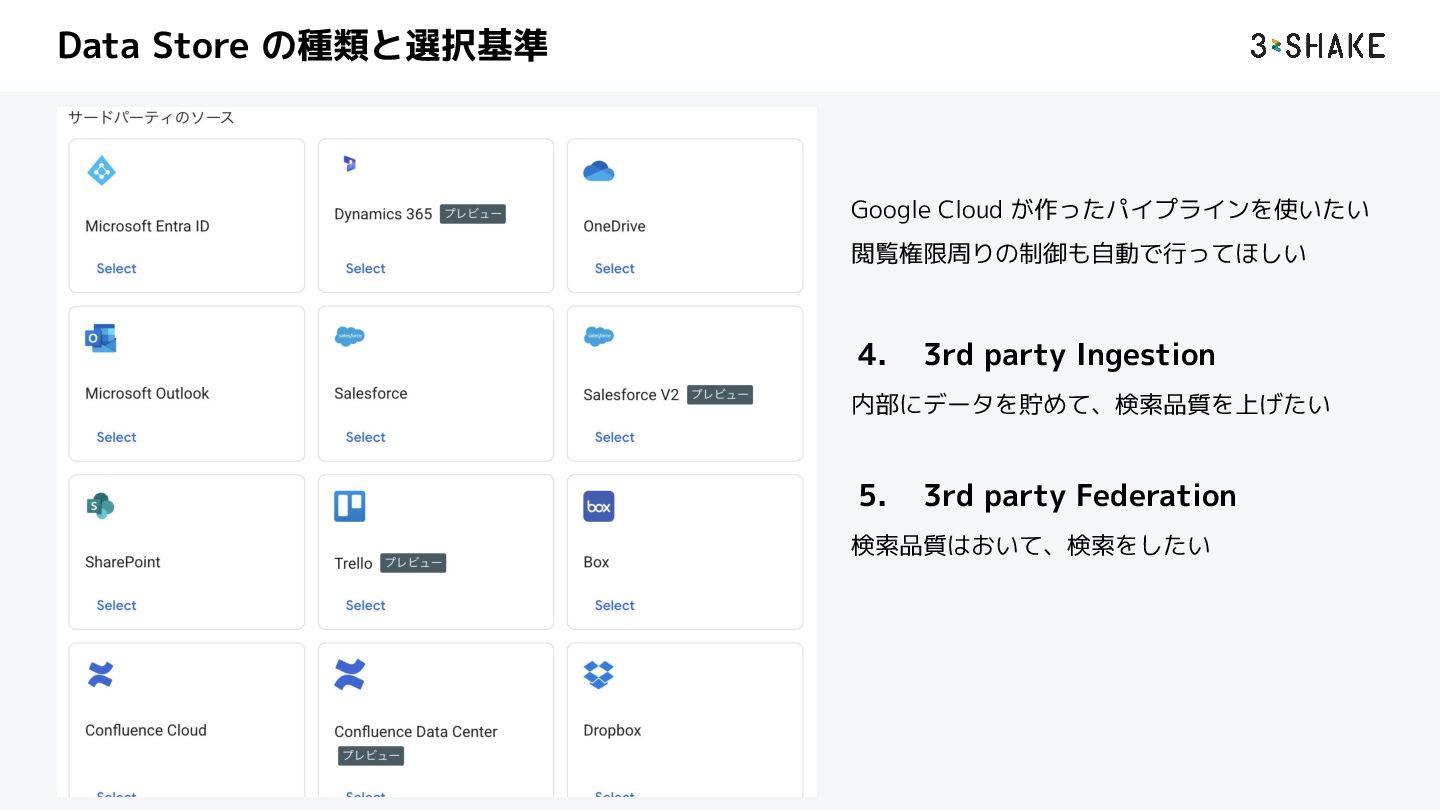Click the Salesforce V2 プレビュー badge
1440x810 pixels.
[x=720, y=395]
